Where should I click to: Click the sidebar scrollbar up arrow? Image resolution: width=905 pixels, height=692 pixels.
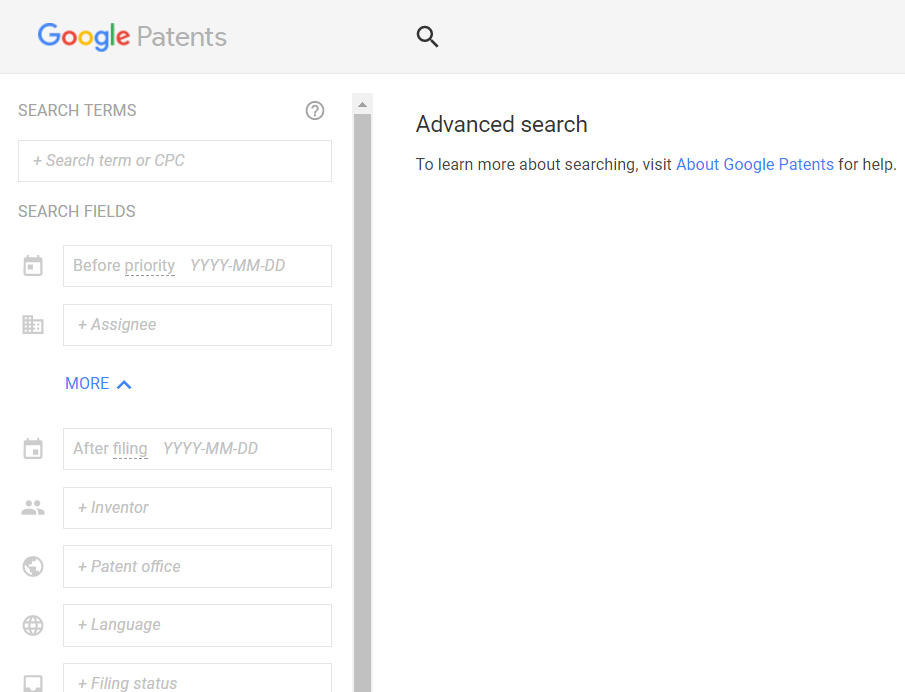click(362, 104)
